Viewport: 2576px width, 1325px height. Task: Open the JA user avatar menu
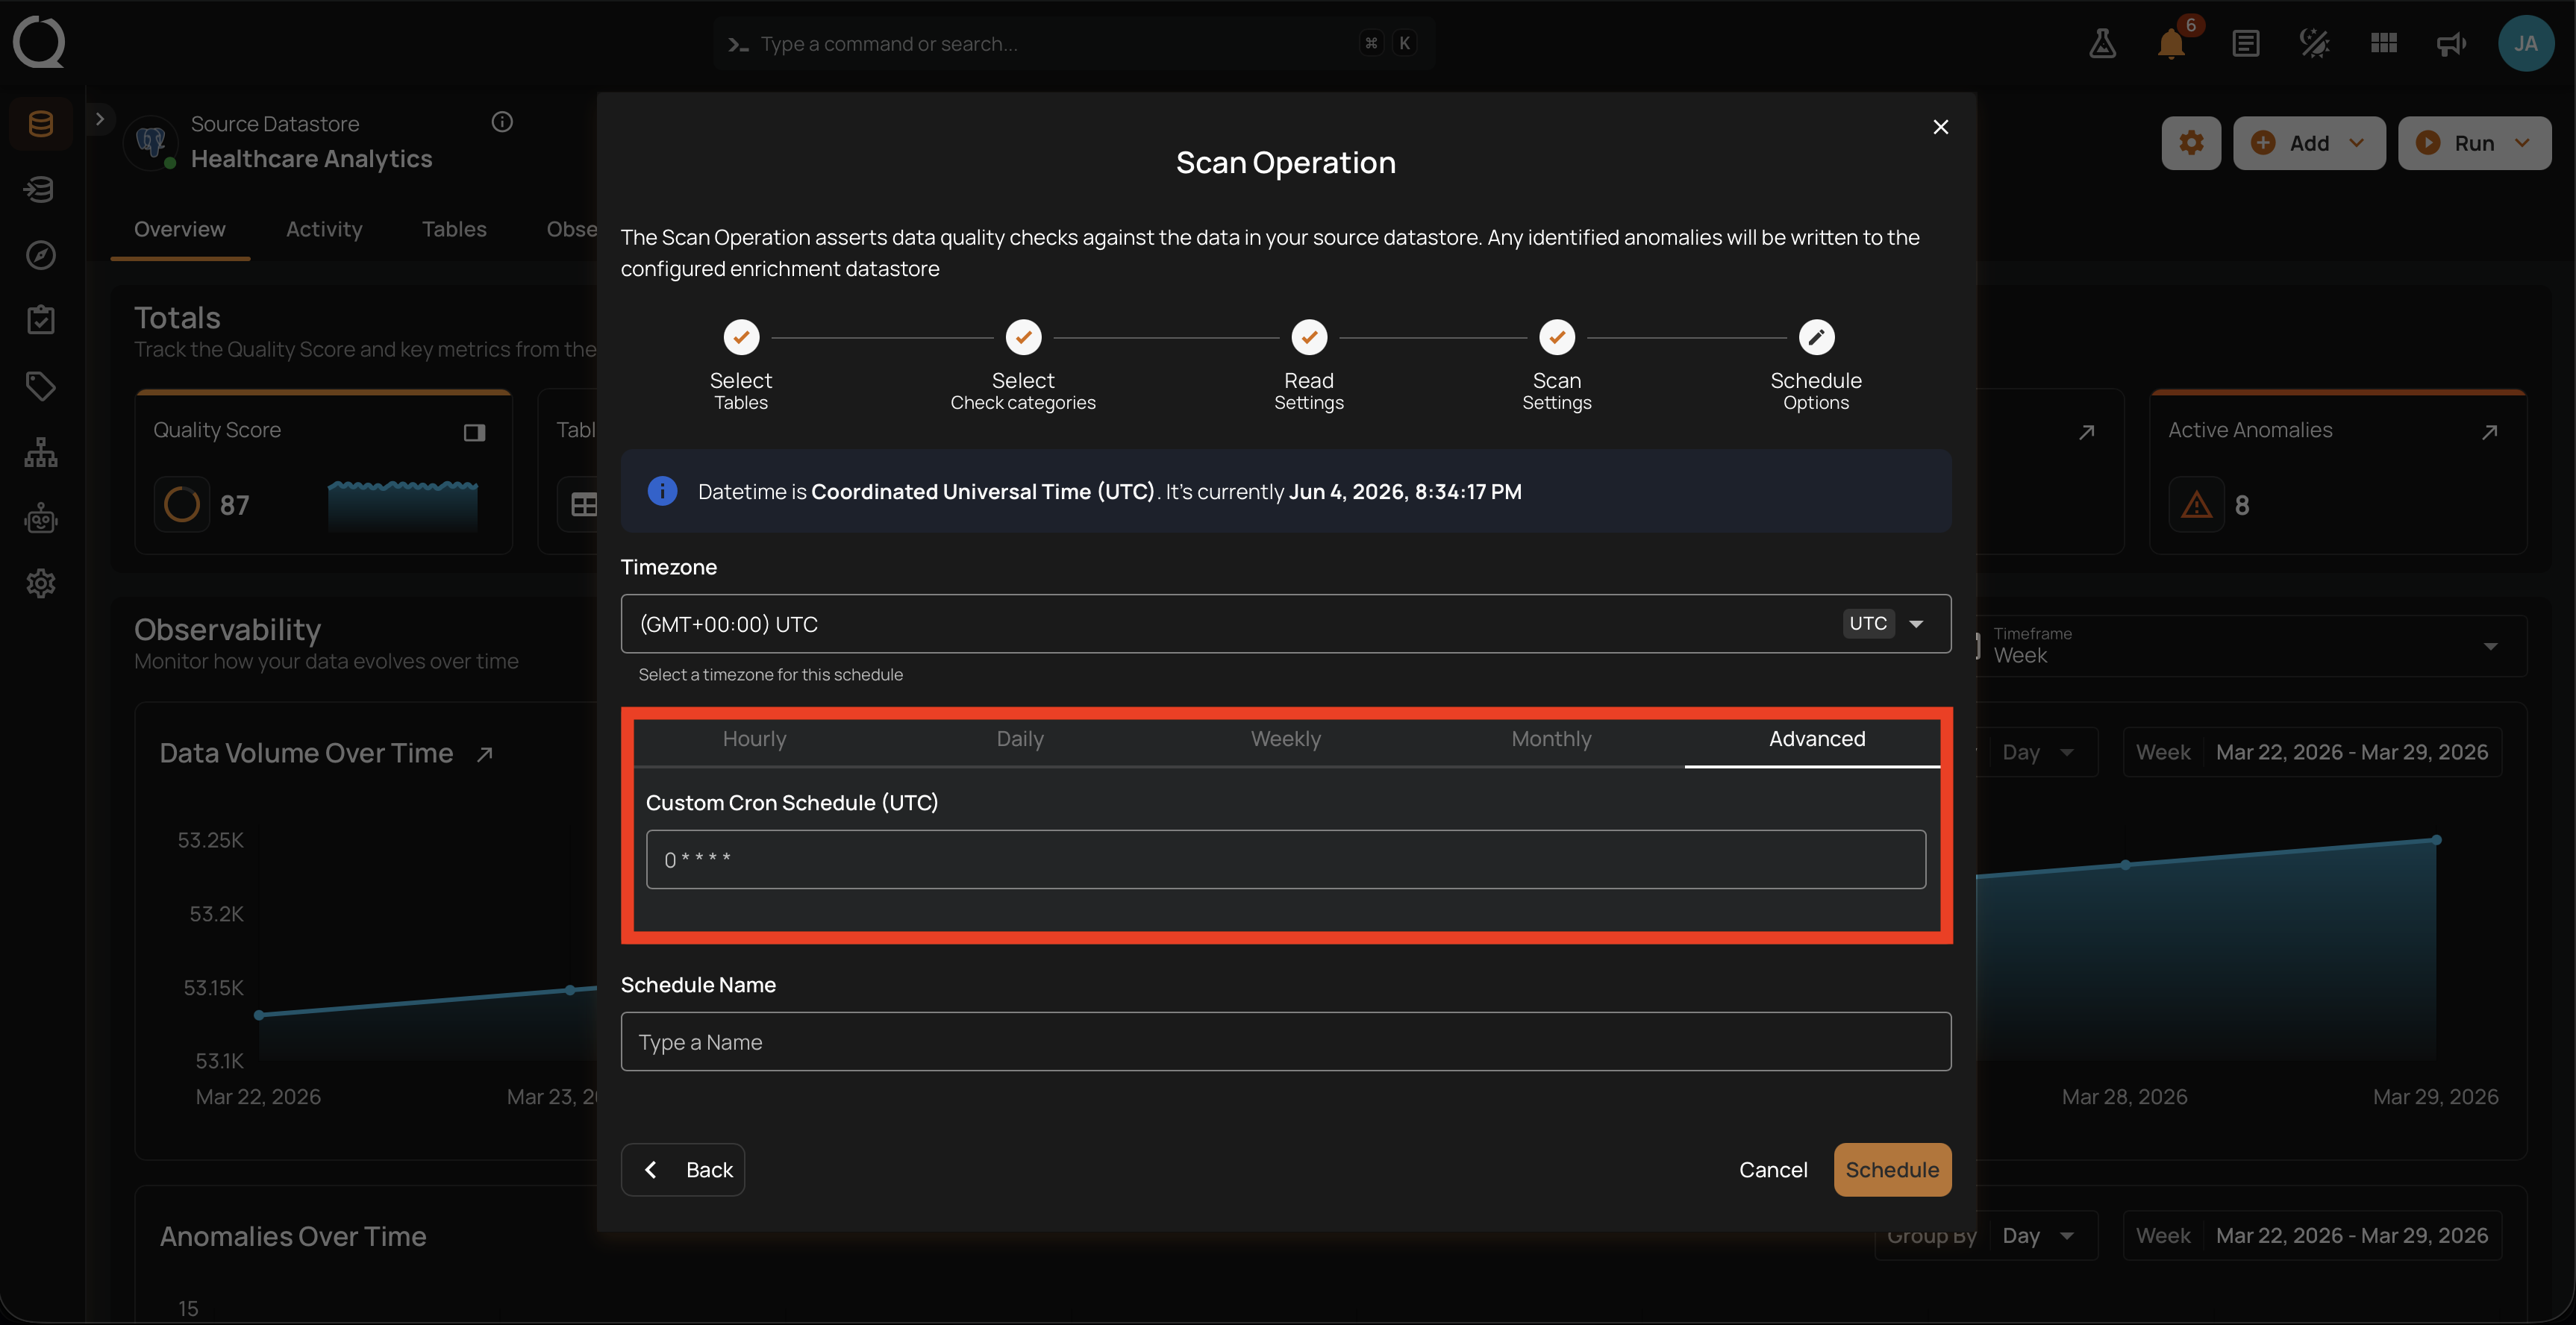[x=2526, y=43]
